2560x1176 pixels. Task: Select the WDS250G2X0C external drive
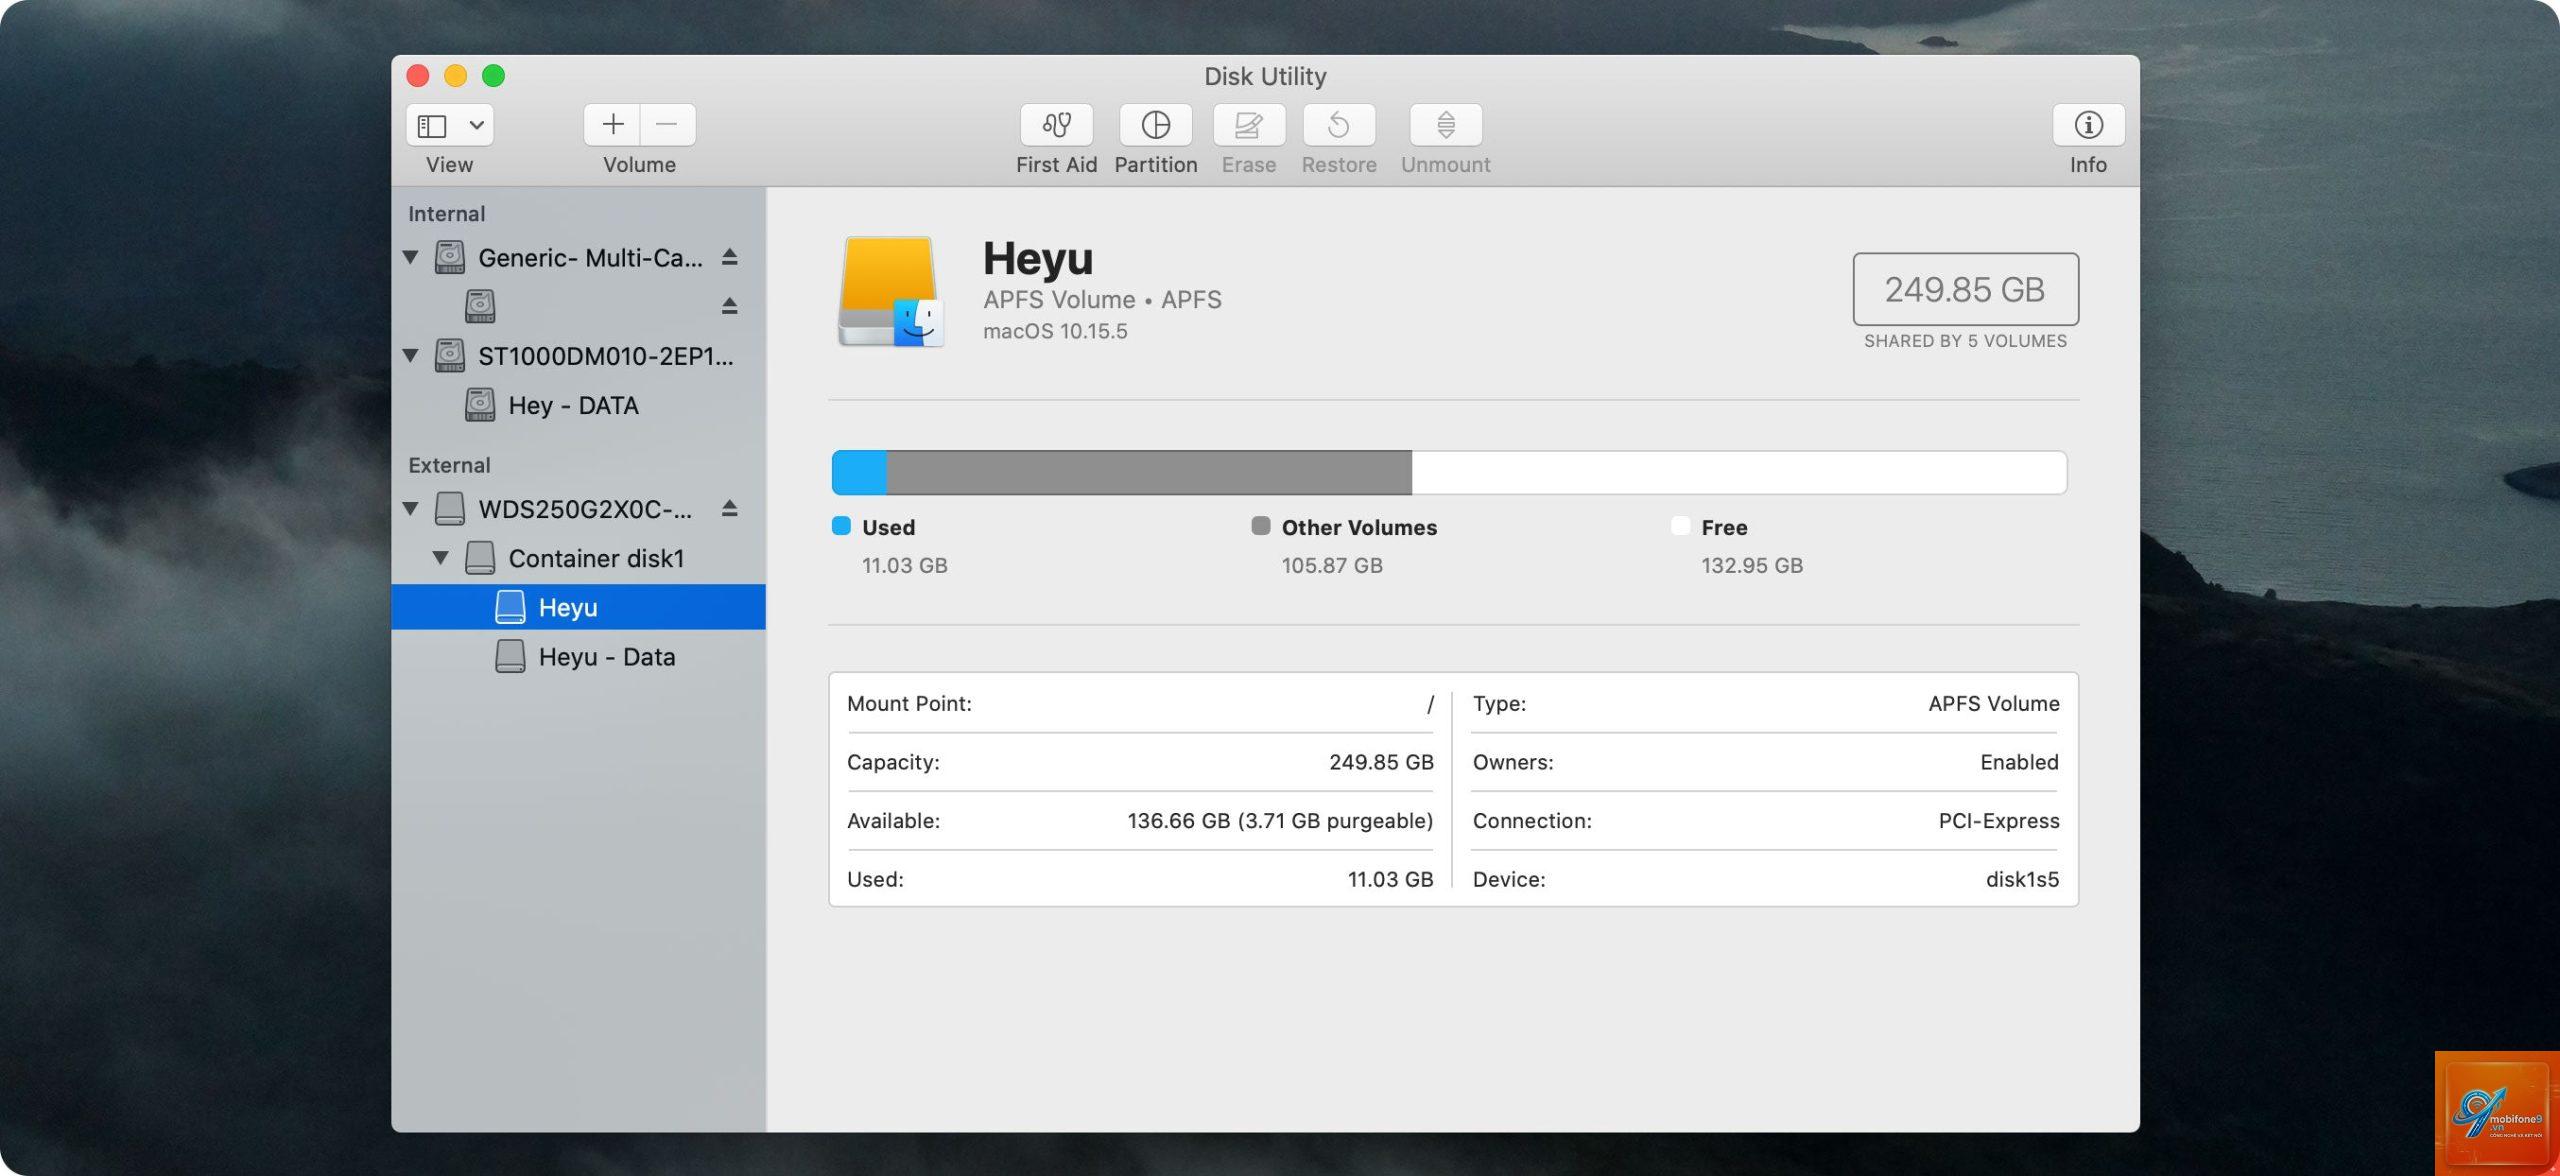(578, 508)
